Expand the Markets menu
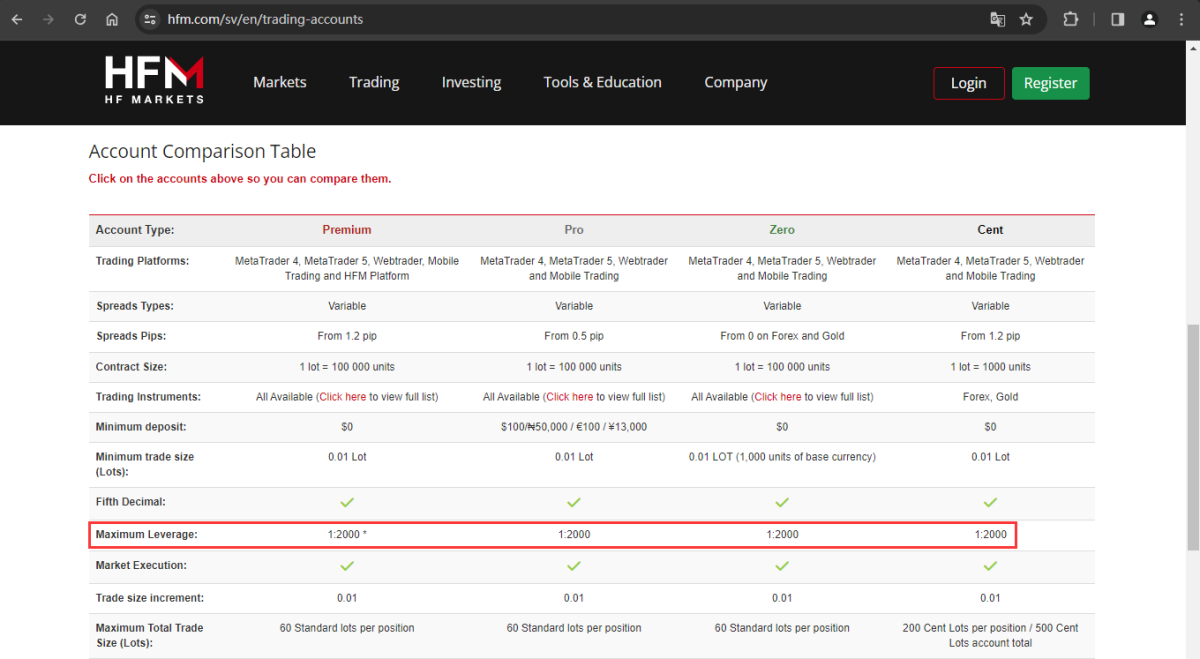Image resolution: width=1200 pixels, height=659 pixels. point(279,82)
